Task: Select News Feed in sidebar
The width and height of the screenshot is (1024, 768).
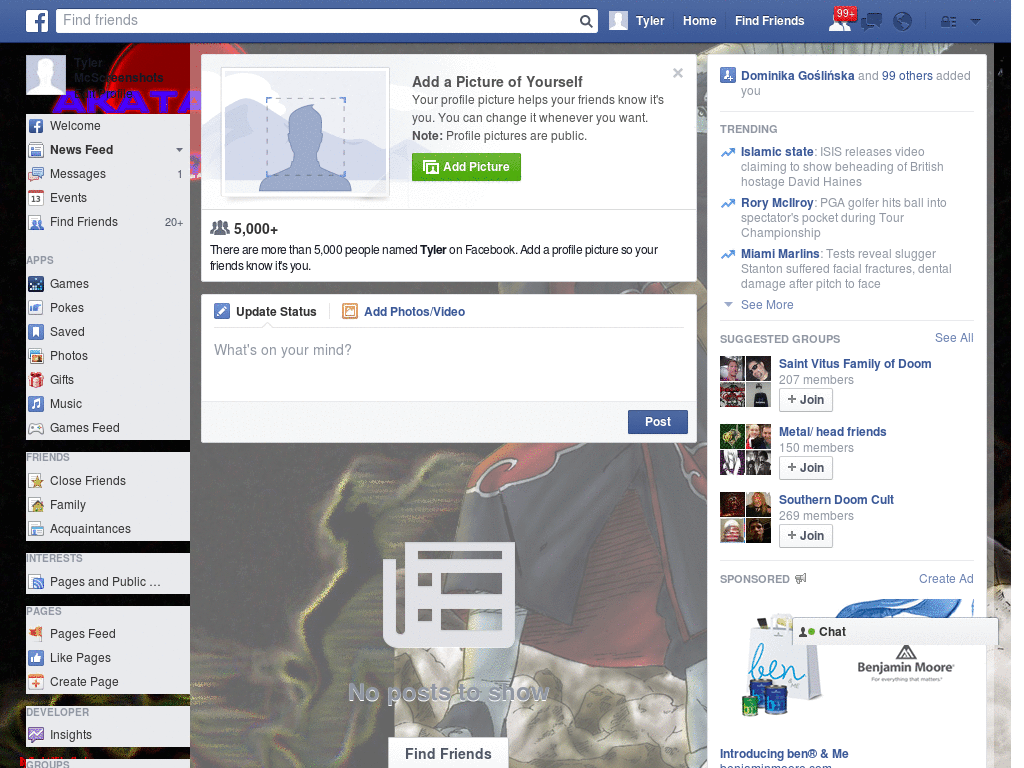Action: (x=81, y=150)
